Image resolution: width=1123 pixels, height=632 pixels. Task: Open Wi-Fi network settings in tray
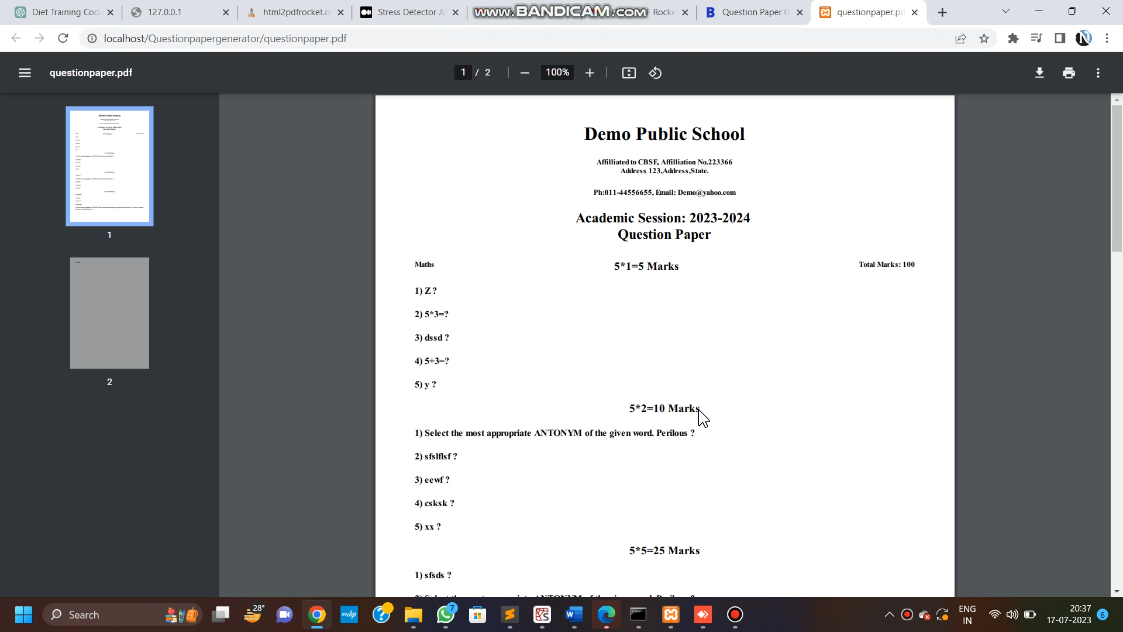(x=994, y=615)
